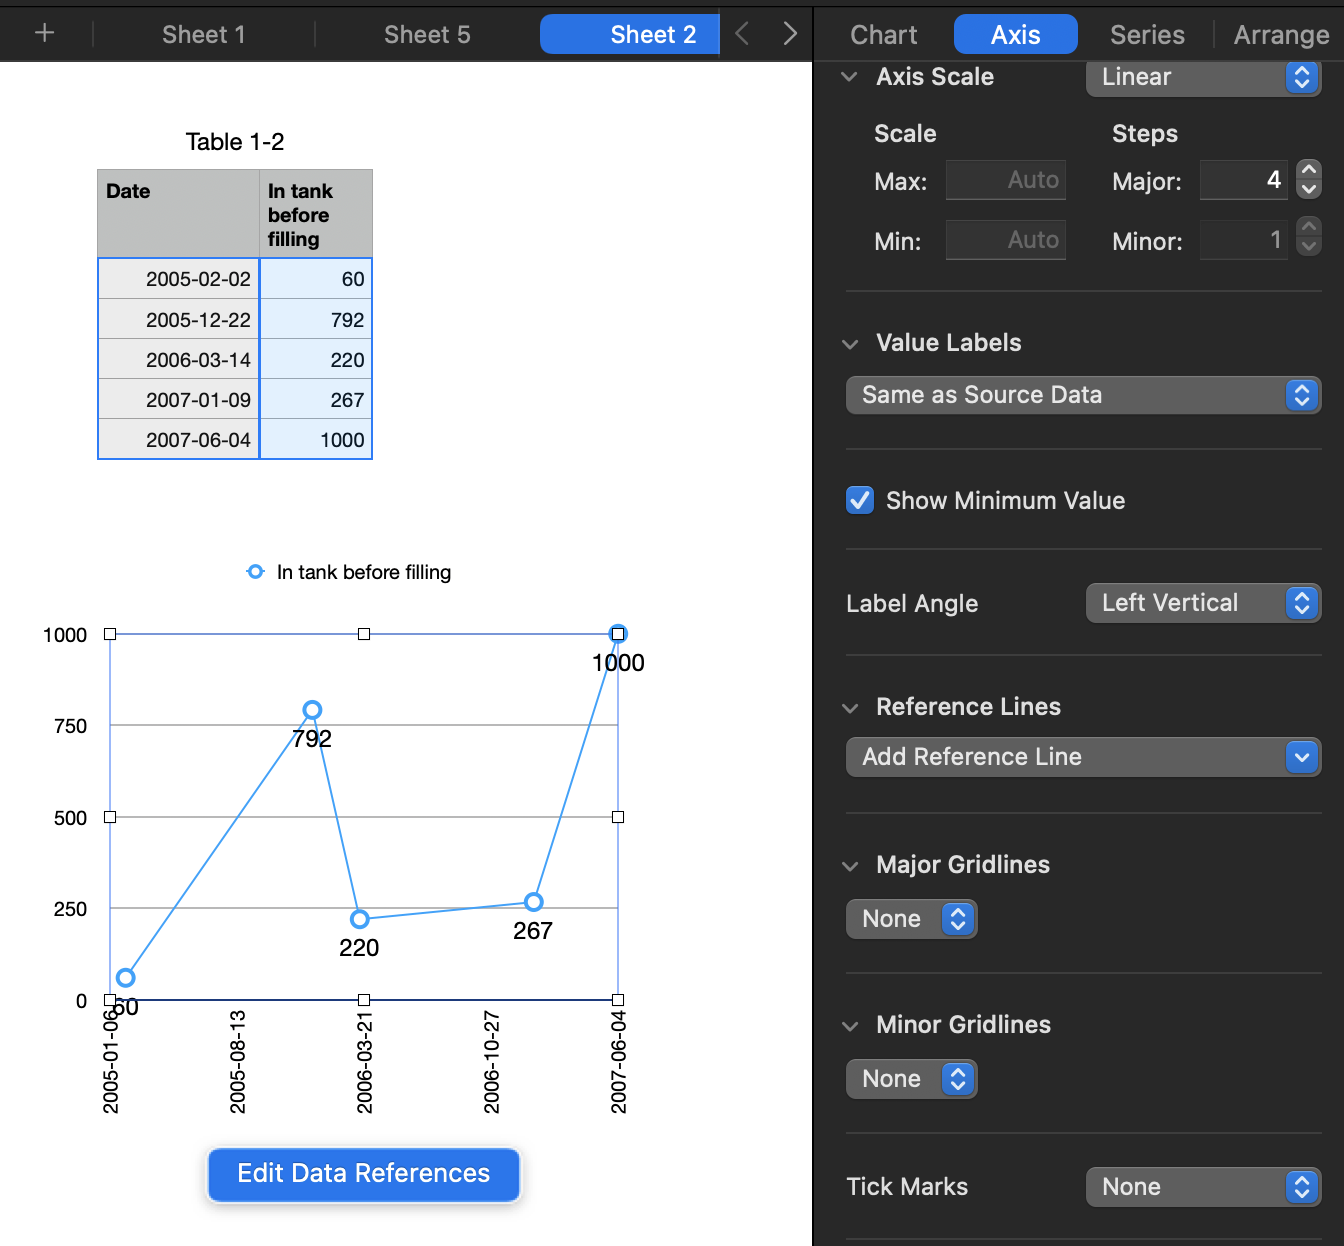
Task: Collapse the Axis Scale section
Action: (850, 77)
